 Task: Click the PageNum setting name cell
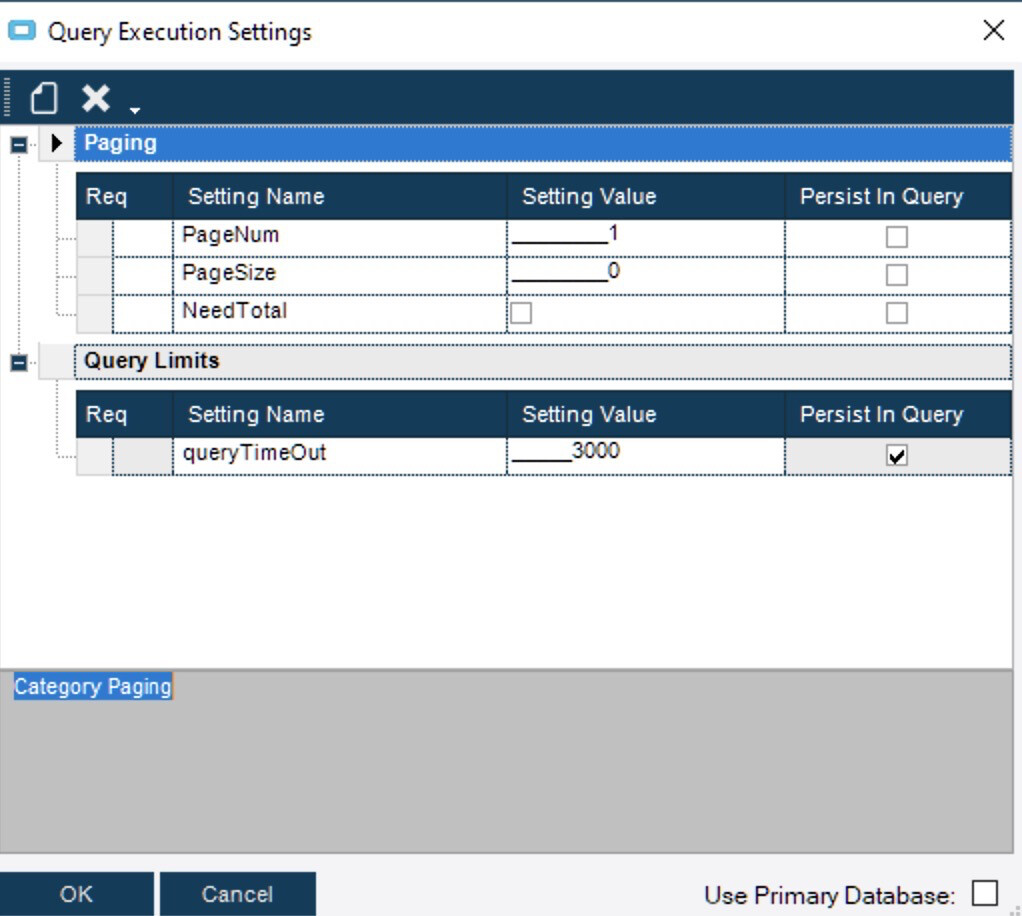340,237
